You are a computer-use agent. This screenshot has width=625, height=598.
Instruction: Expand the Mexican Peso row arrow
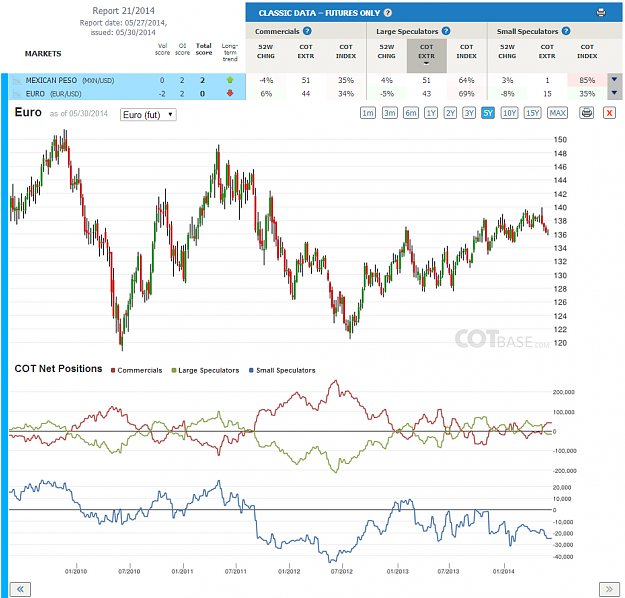[x=614, y=79]
